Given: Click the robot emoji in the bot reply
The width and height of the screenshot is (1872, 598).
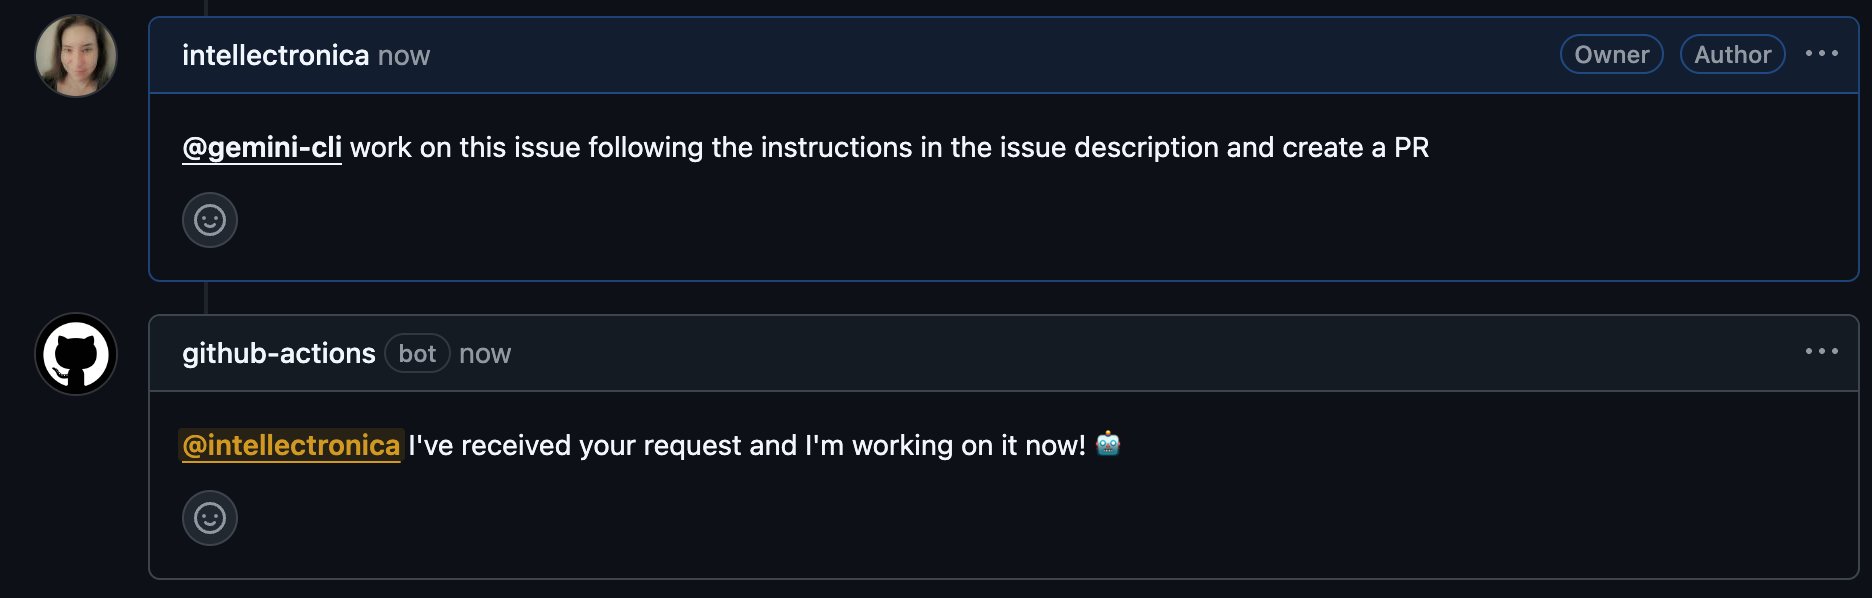Looking at the screenshot, I should (x=1108, y=444).
